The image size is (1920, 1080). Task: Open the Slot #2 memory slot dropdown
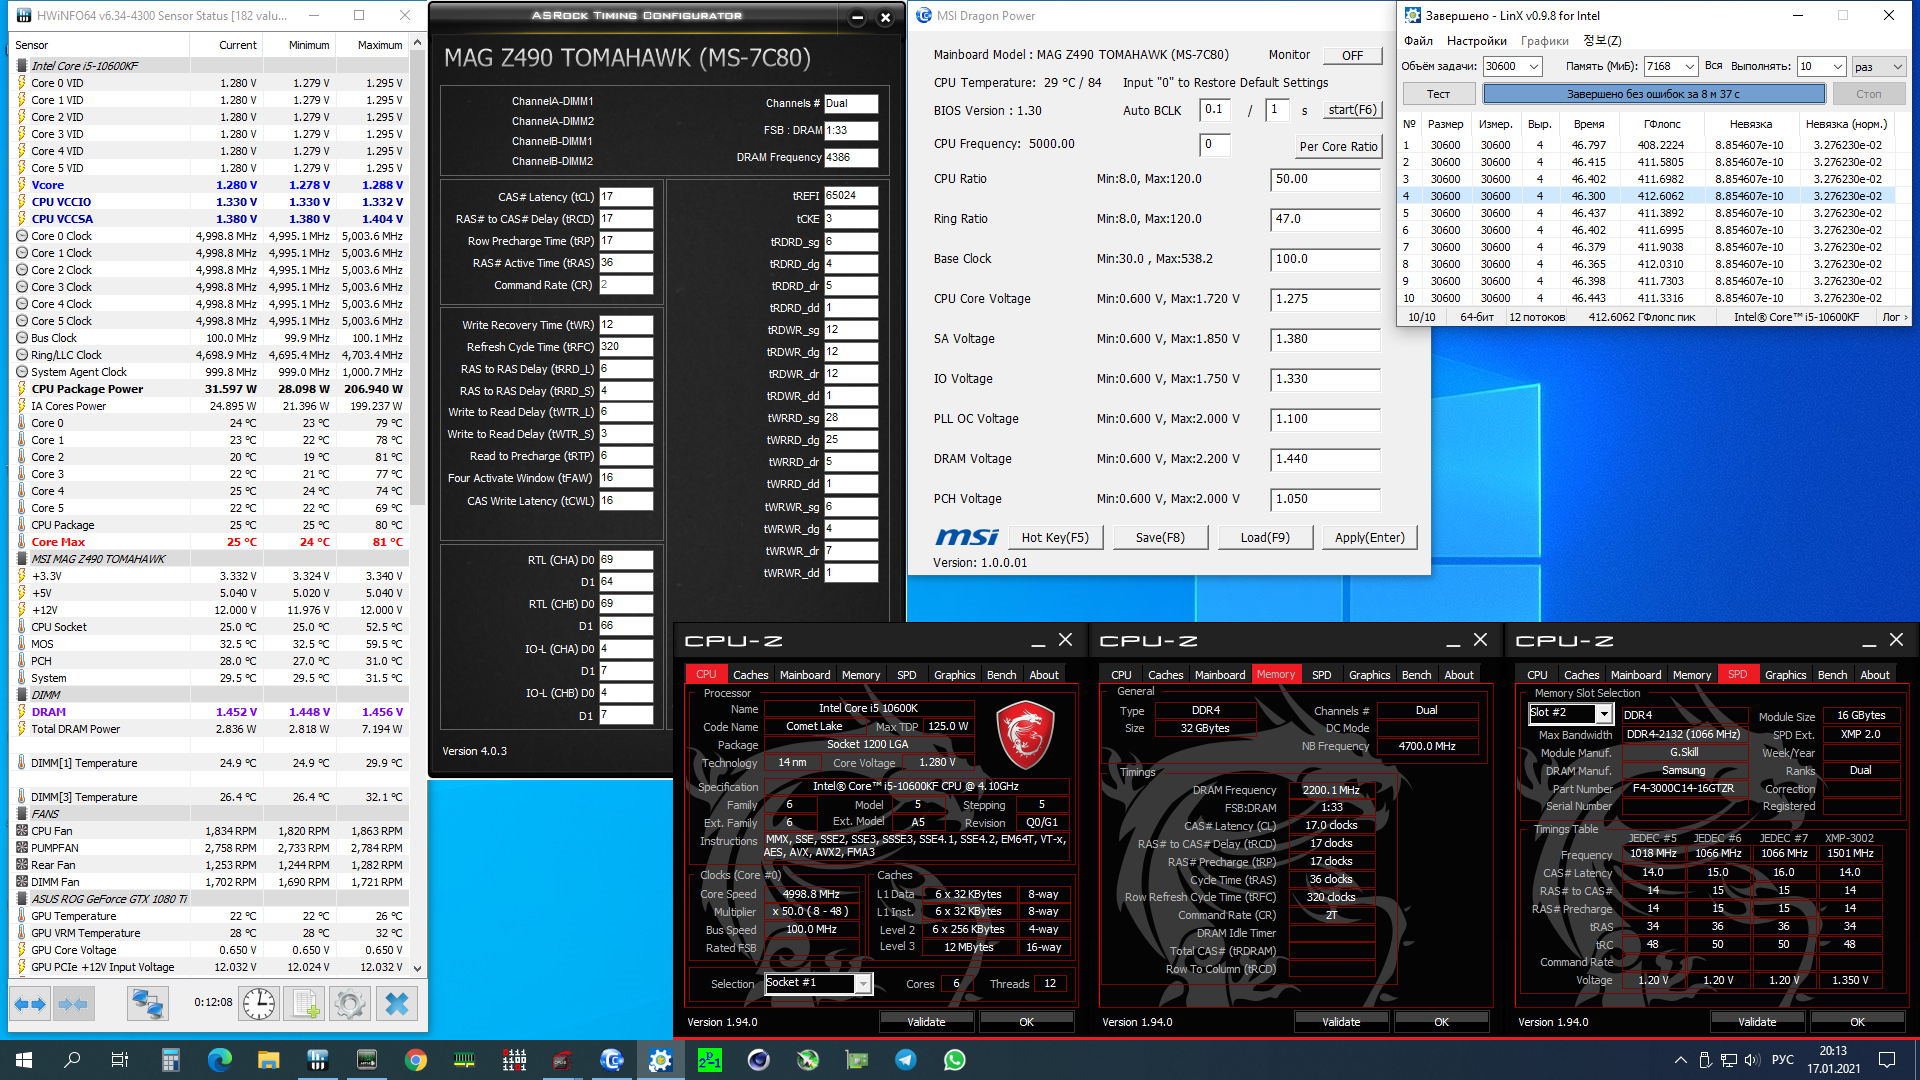pos(1604,713)
